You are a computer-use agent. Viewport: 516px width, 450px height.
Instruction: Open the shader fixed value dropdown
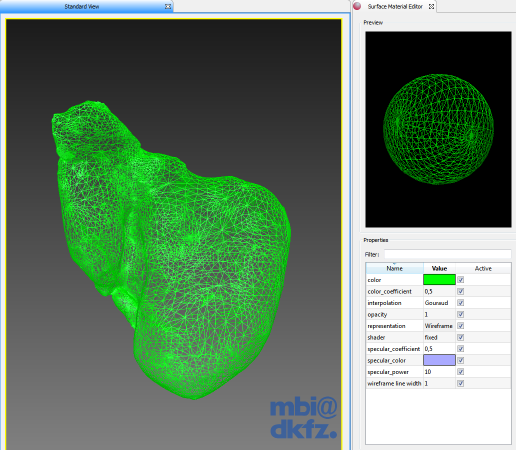(439, 337)
